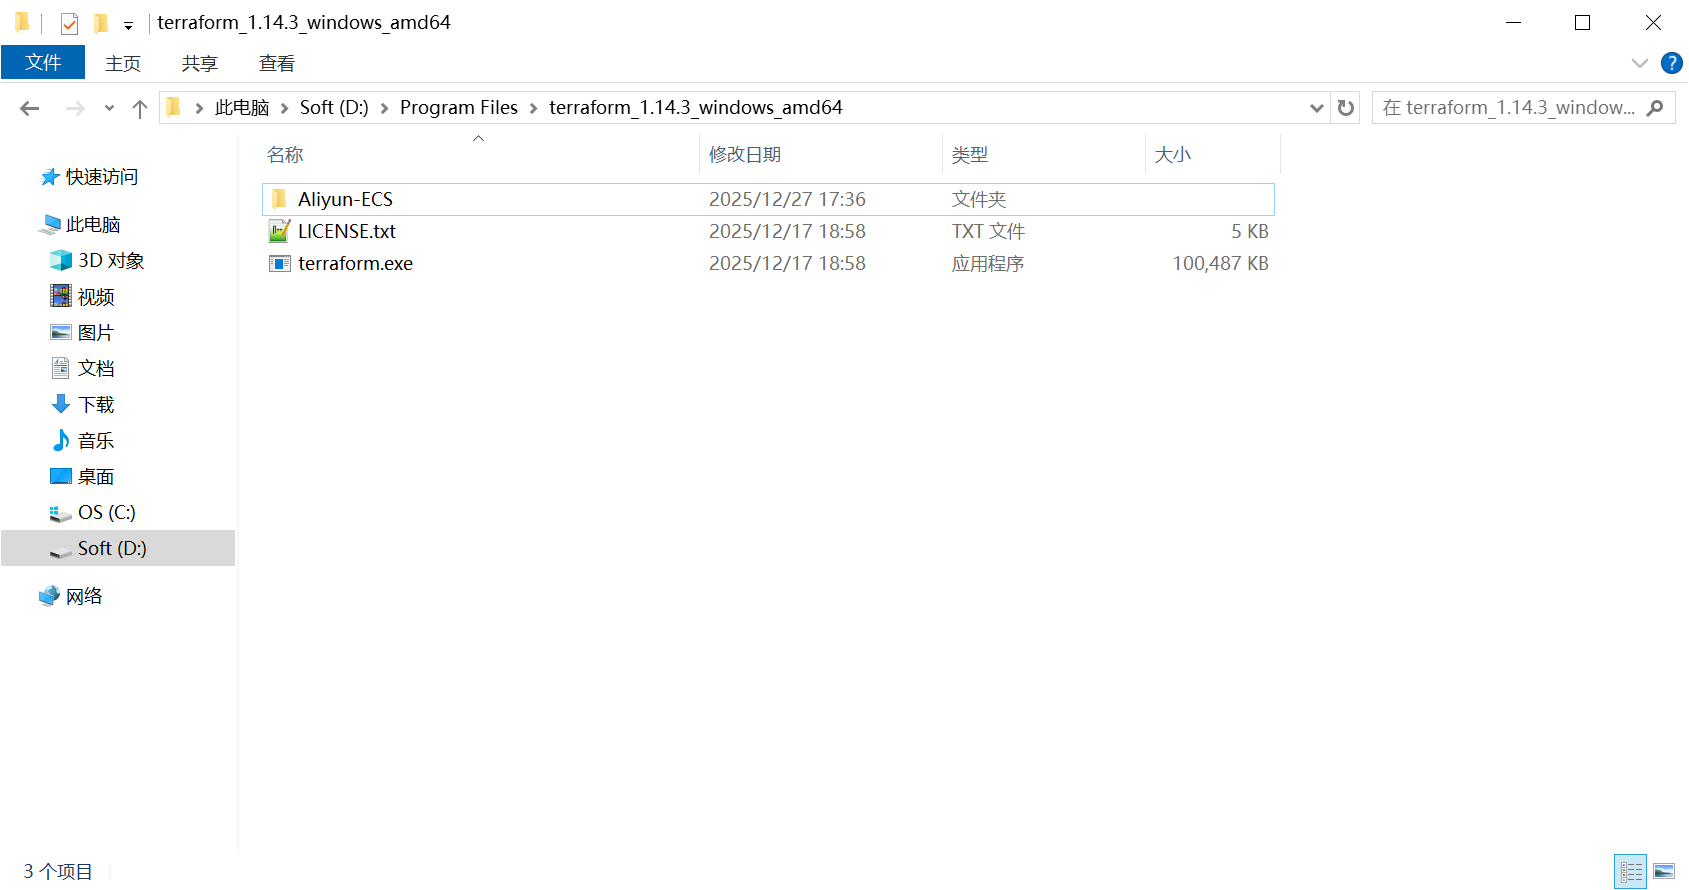1689x890 pixels.
Task: Expand the ribbon with the chevron
Action: [1639, 63]
